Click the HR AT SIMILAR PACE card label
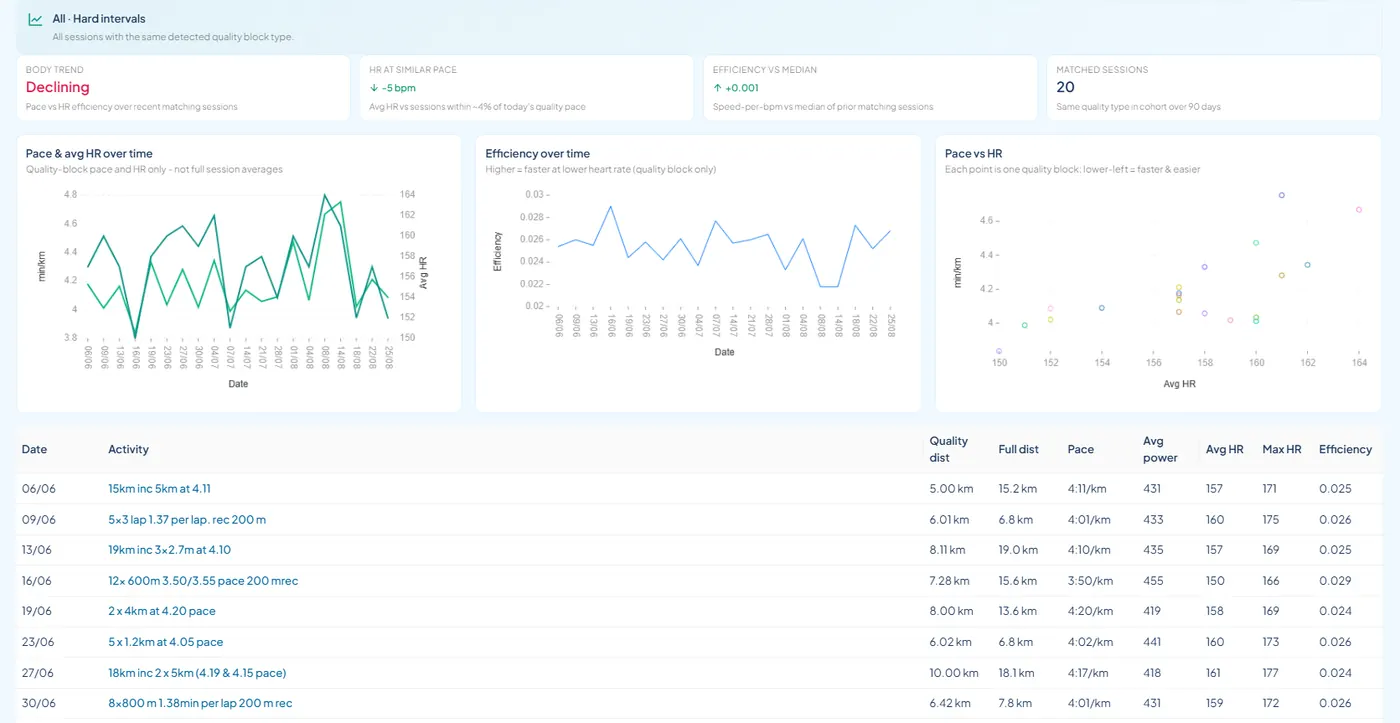 413,70
